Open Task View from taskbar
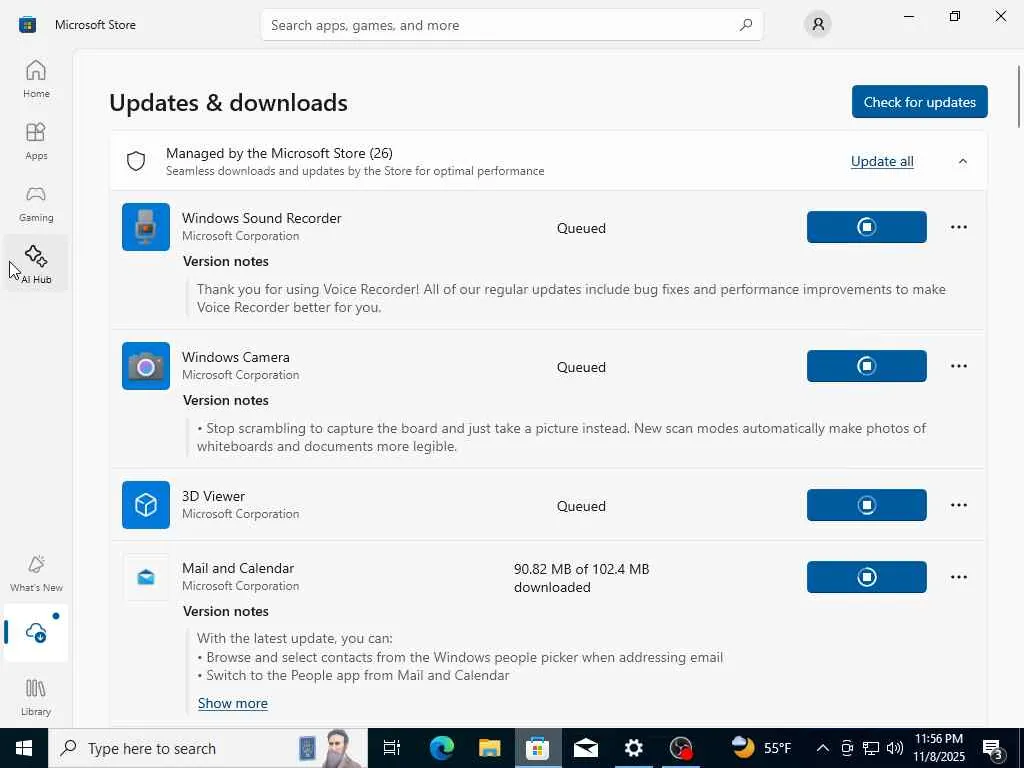The image size is (1024, 768). coord(391,748)
